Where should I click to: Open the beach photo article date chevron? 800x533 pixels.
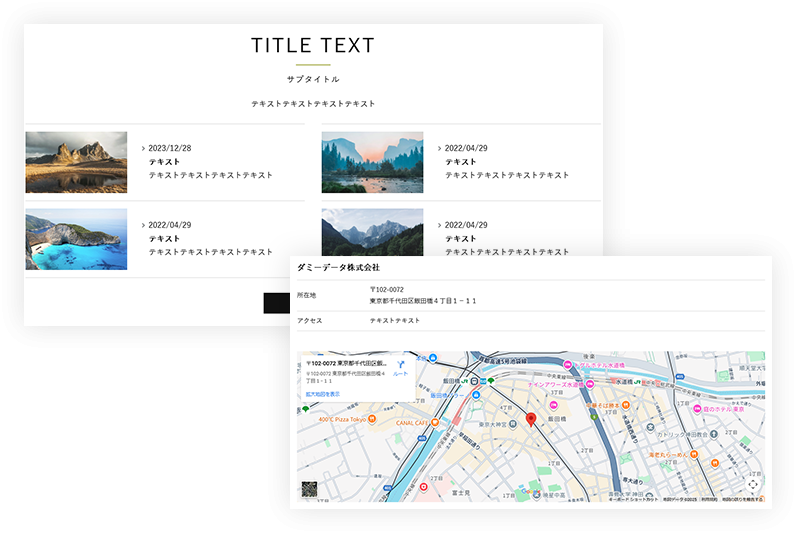(143, 226)
